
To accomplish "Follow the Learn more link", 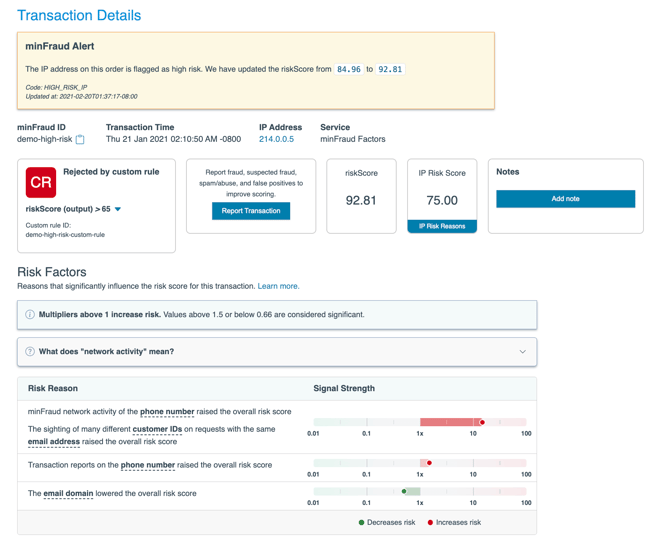I will point(278,286).
